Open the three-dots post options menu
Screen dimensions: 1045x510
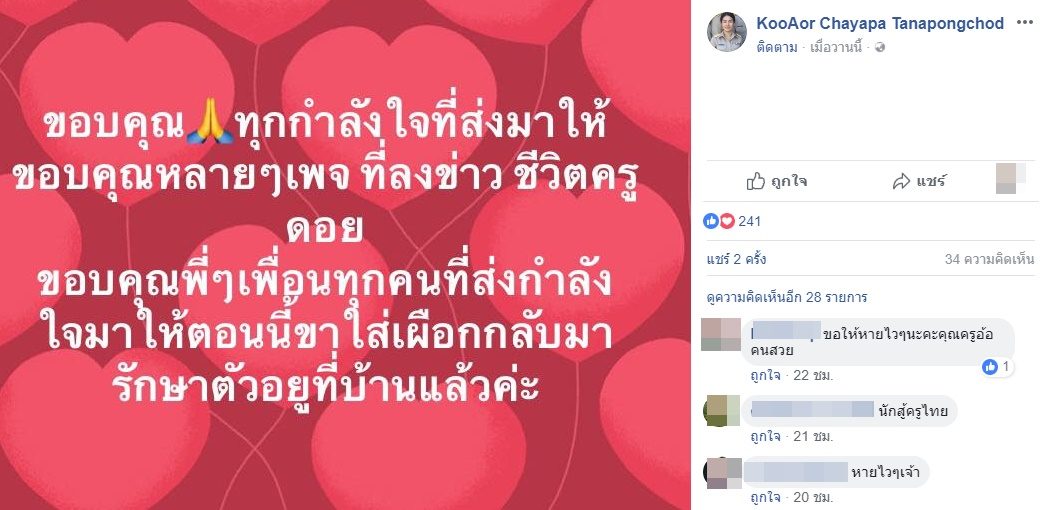pyautogui.click(x=1024, y=23)
